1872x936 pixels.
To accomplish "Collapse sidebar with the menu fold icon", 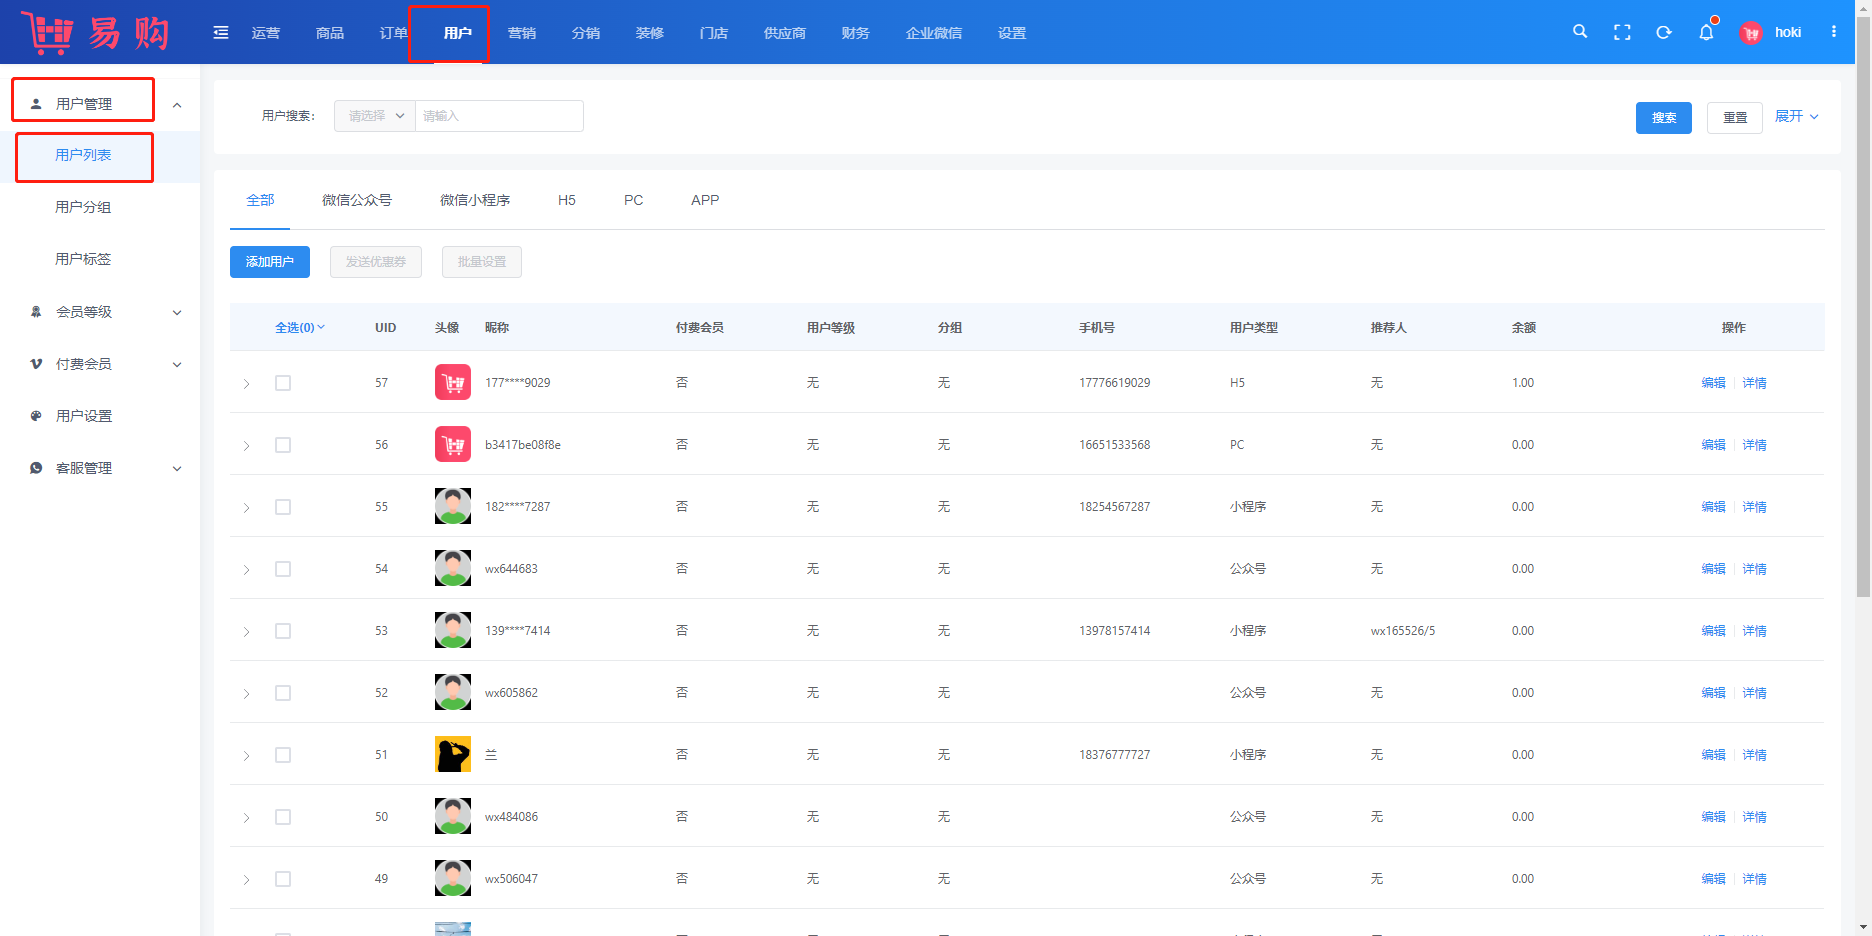I will coord(221,33).
